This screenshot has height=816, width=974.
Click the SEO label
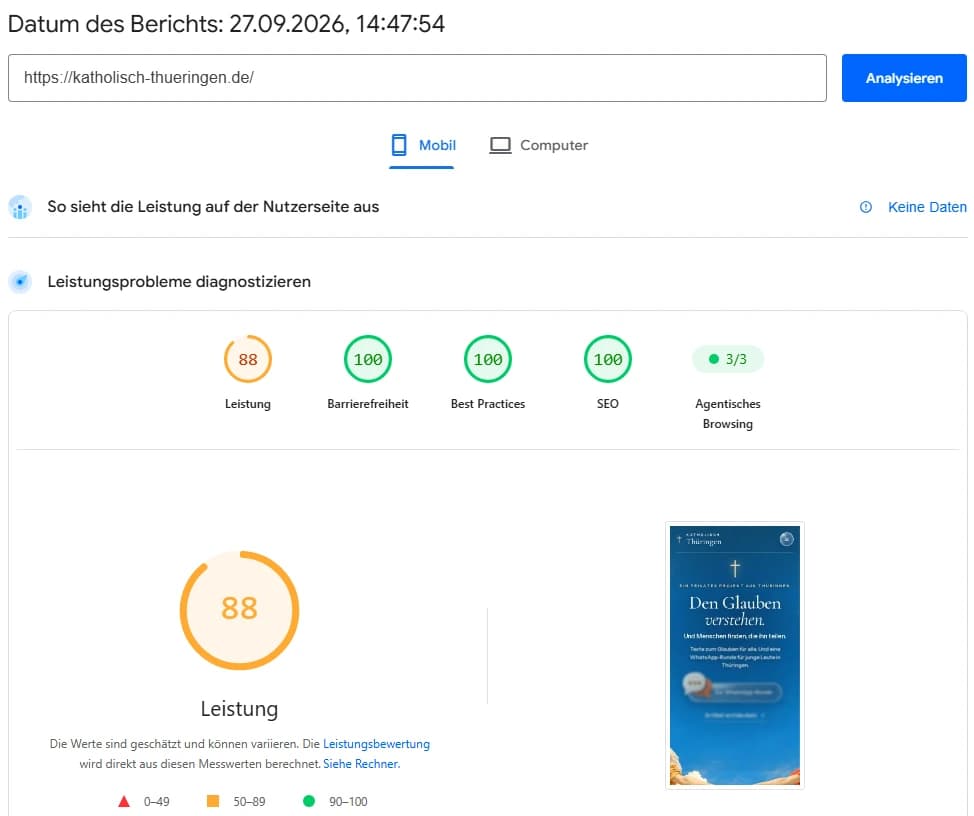608,404
